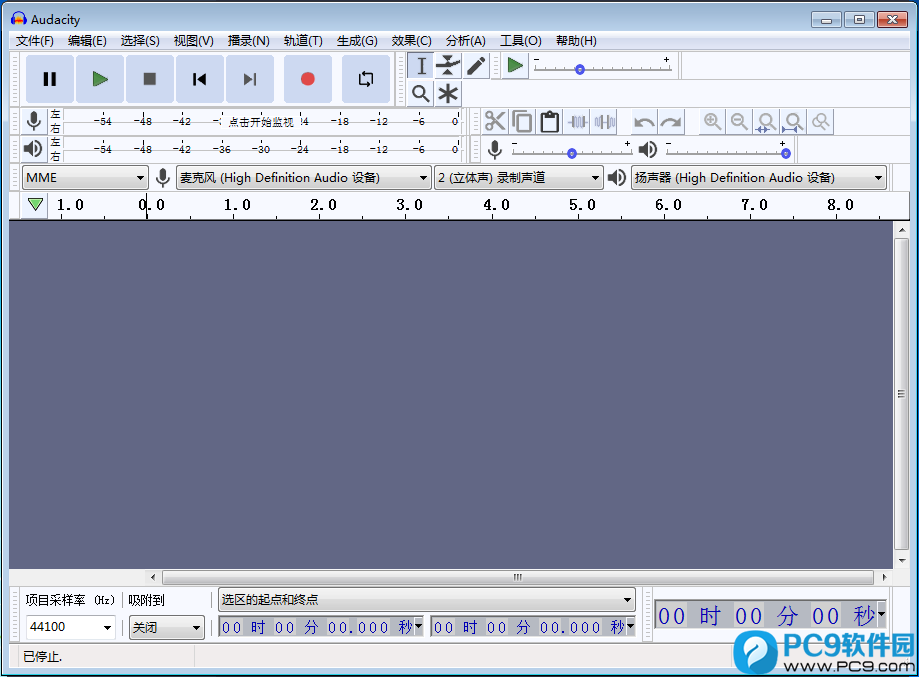Image resolution: width=919 pixels, height=677 pixels.
Task: Click the timeline ruler at 4.0
Action: coord(496,205)
